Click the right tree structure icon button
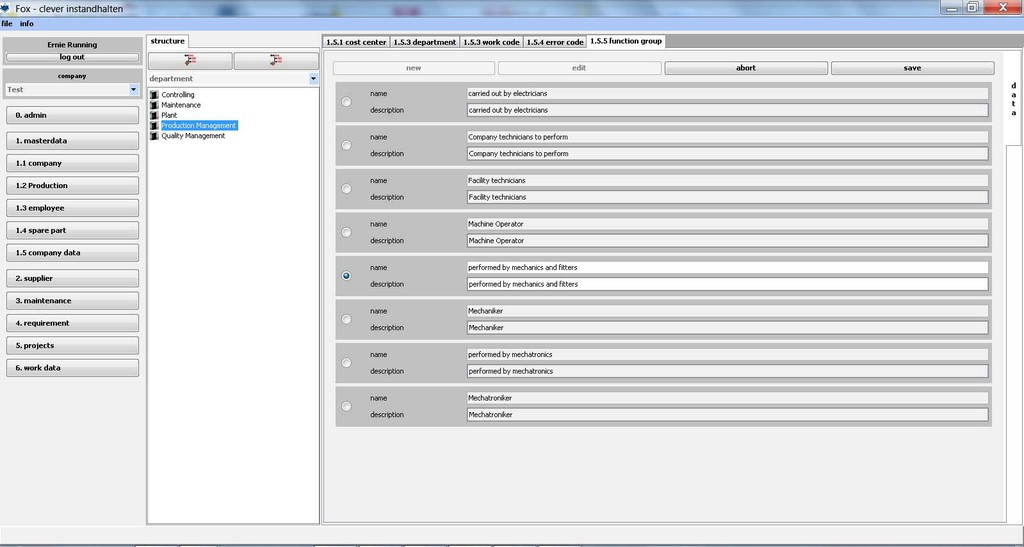 click(x=276, y=61)
